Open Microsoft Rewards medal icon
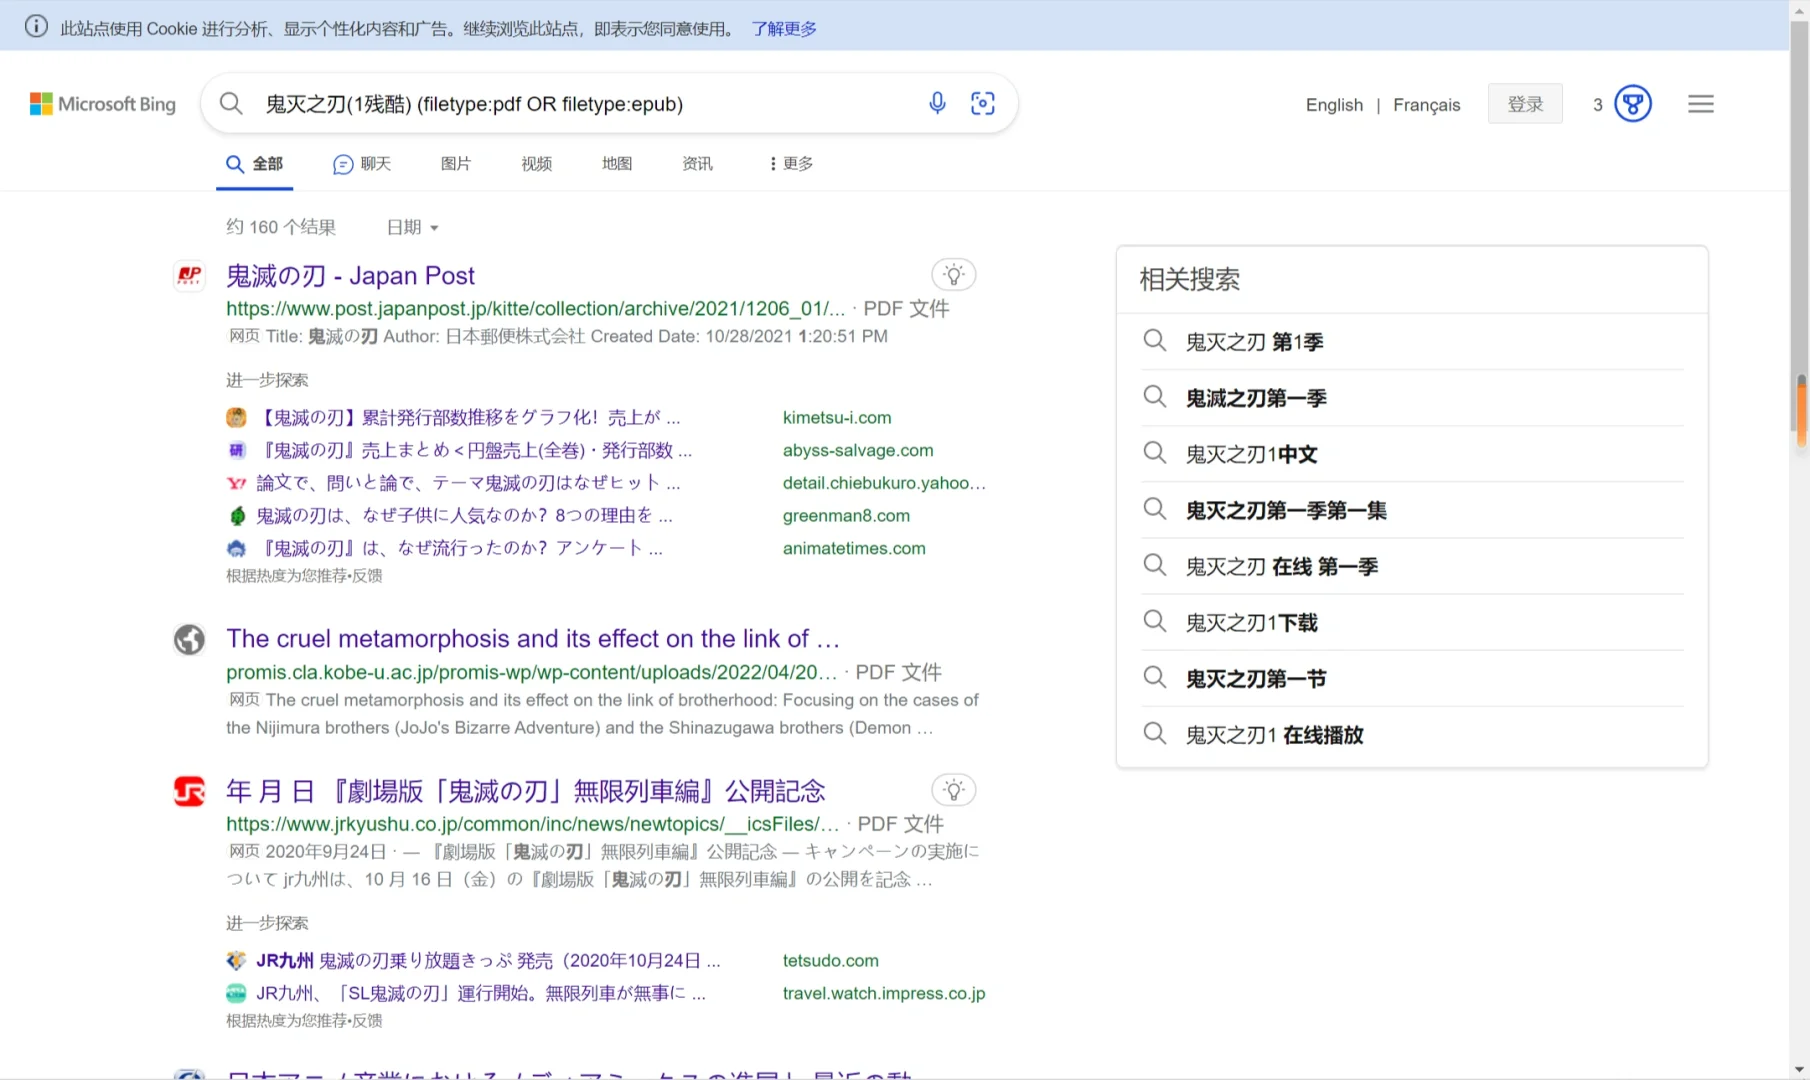Image resolution: width=1810 pixels, height=1080 pixels. [1633, 104]
